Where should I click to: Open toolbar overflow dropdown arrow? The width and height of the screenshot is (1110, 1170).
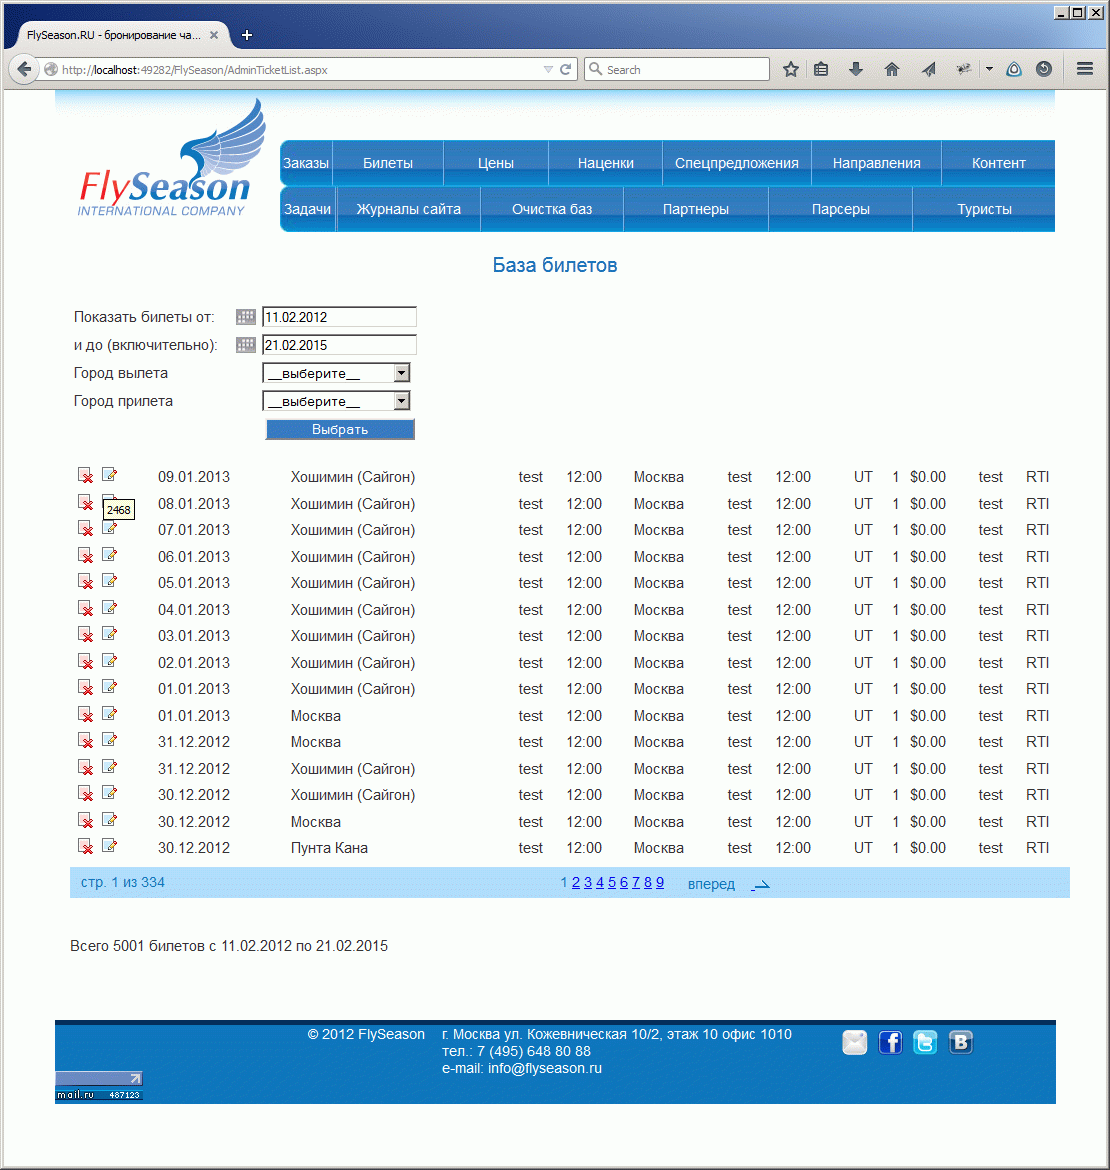click(989, 69)
